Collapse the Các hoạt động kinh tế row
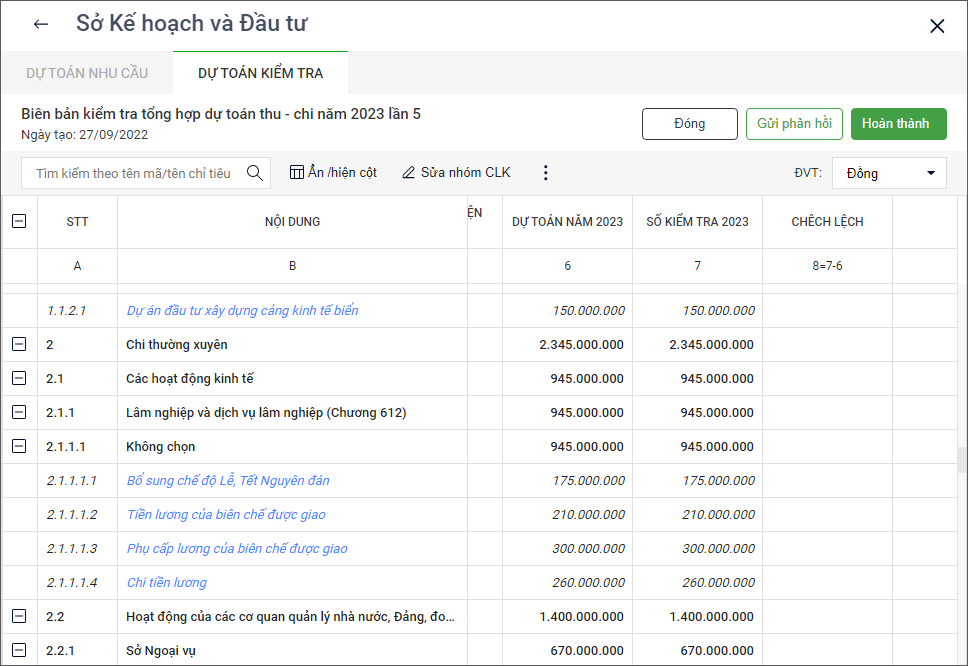The width and height of the screenshot is (968, 666). [19, 379]
